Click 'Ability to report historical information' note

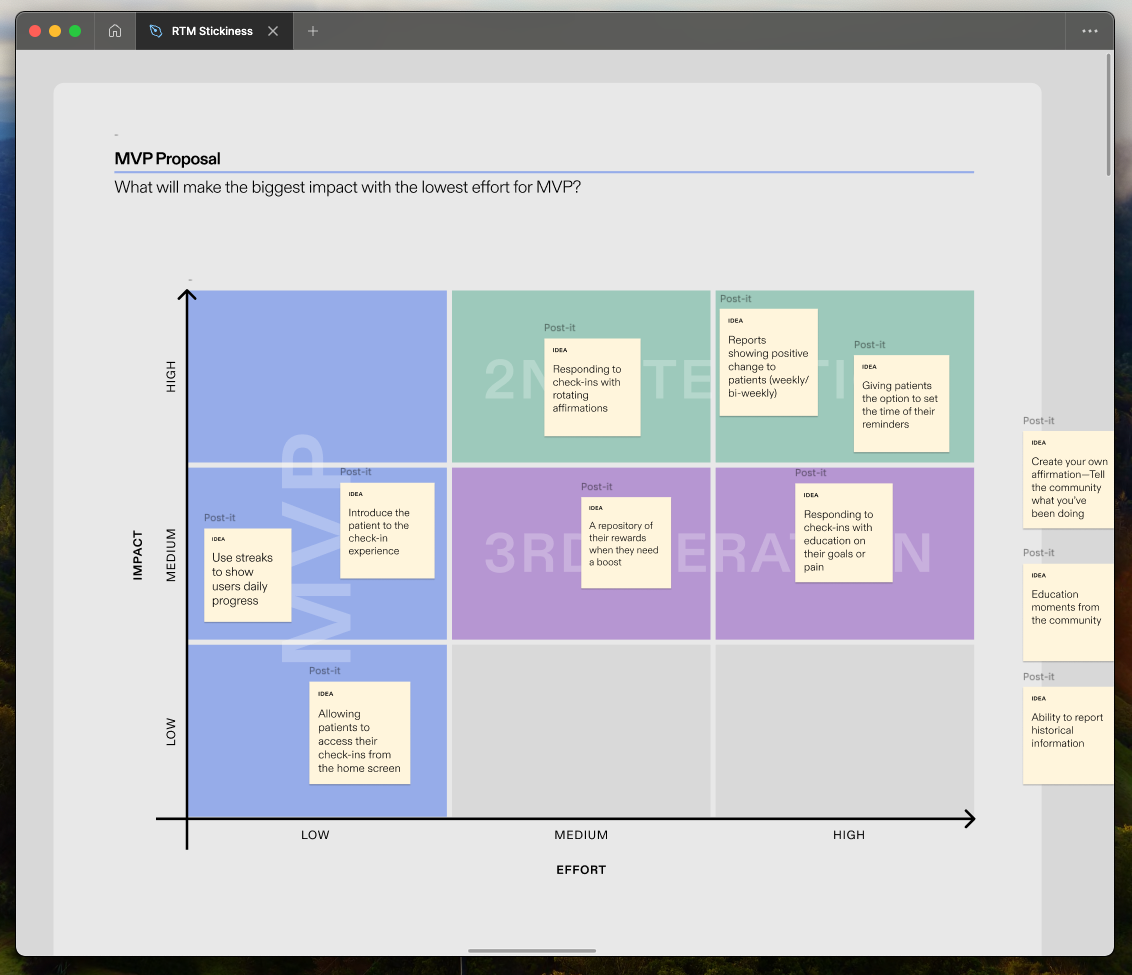pos(1068,735)
